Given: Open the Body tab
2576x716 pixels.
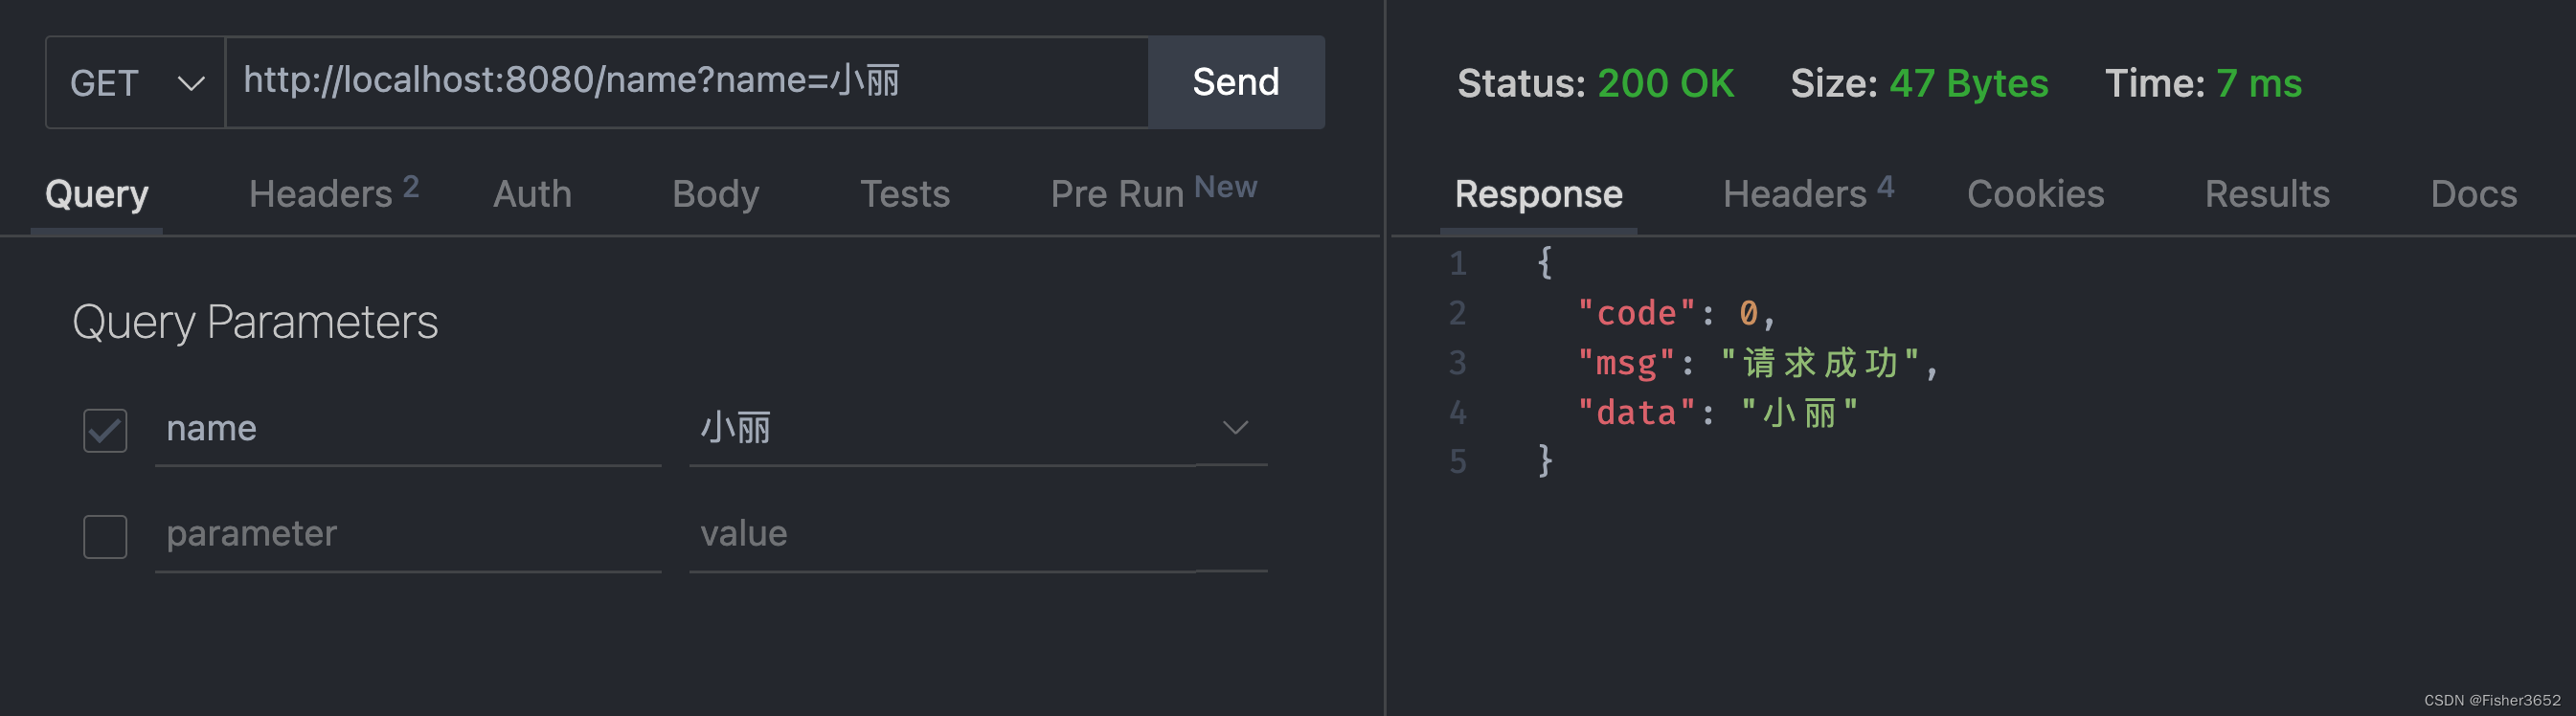Looking at the screenshot, I should [x=716, y=194].
